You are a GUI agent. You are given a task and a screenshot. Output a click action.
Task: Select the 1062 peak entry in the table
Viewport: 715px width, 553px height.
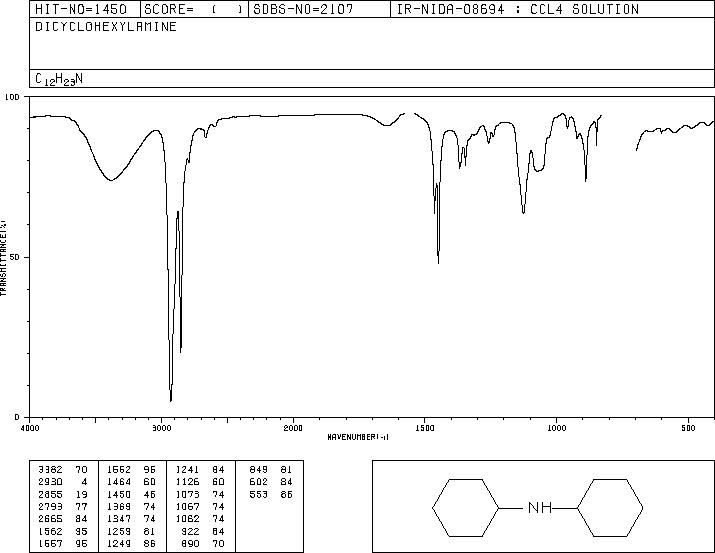tap(200, 519)
